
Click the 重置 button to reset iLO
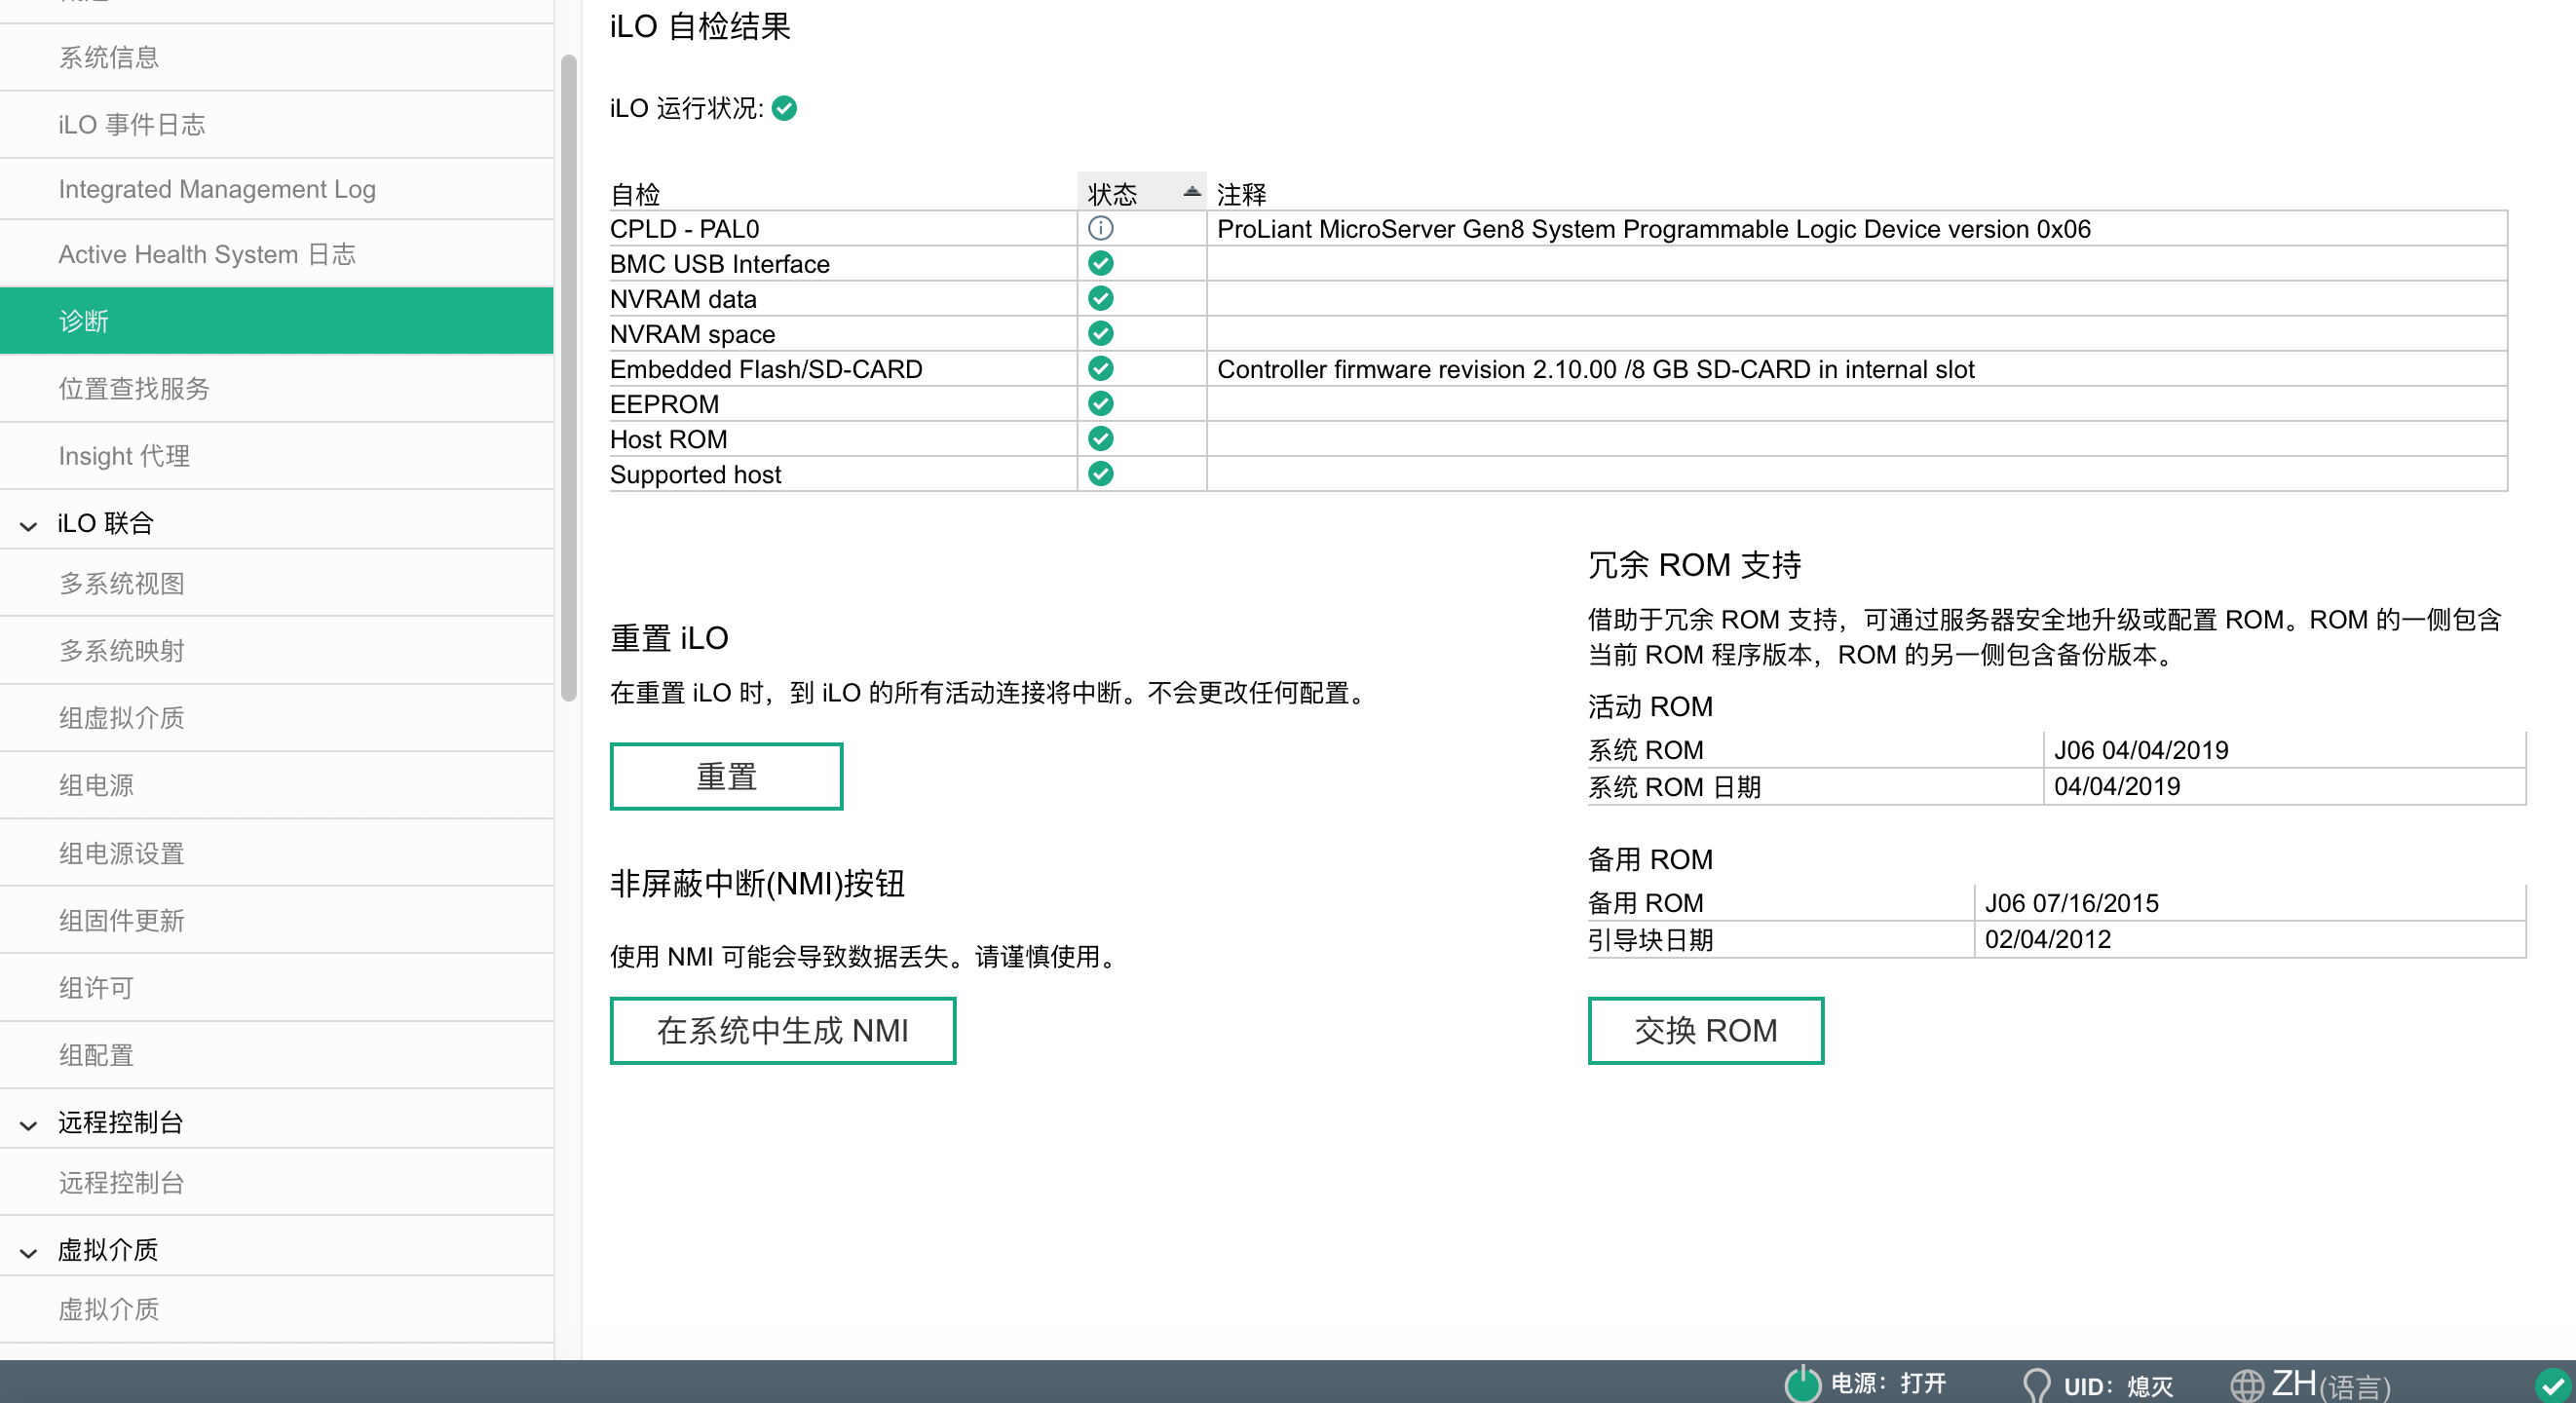pos(727,776)
